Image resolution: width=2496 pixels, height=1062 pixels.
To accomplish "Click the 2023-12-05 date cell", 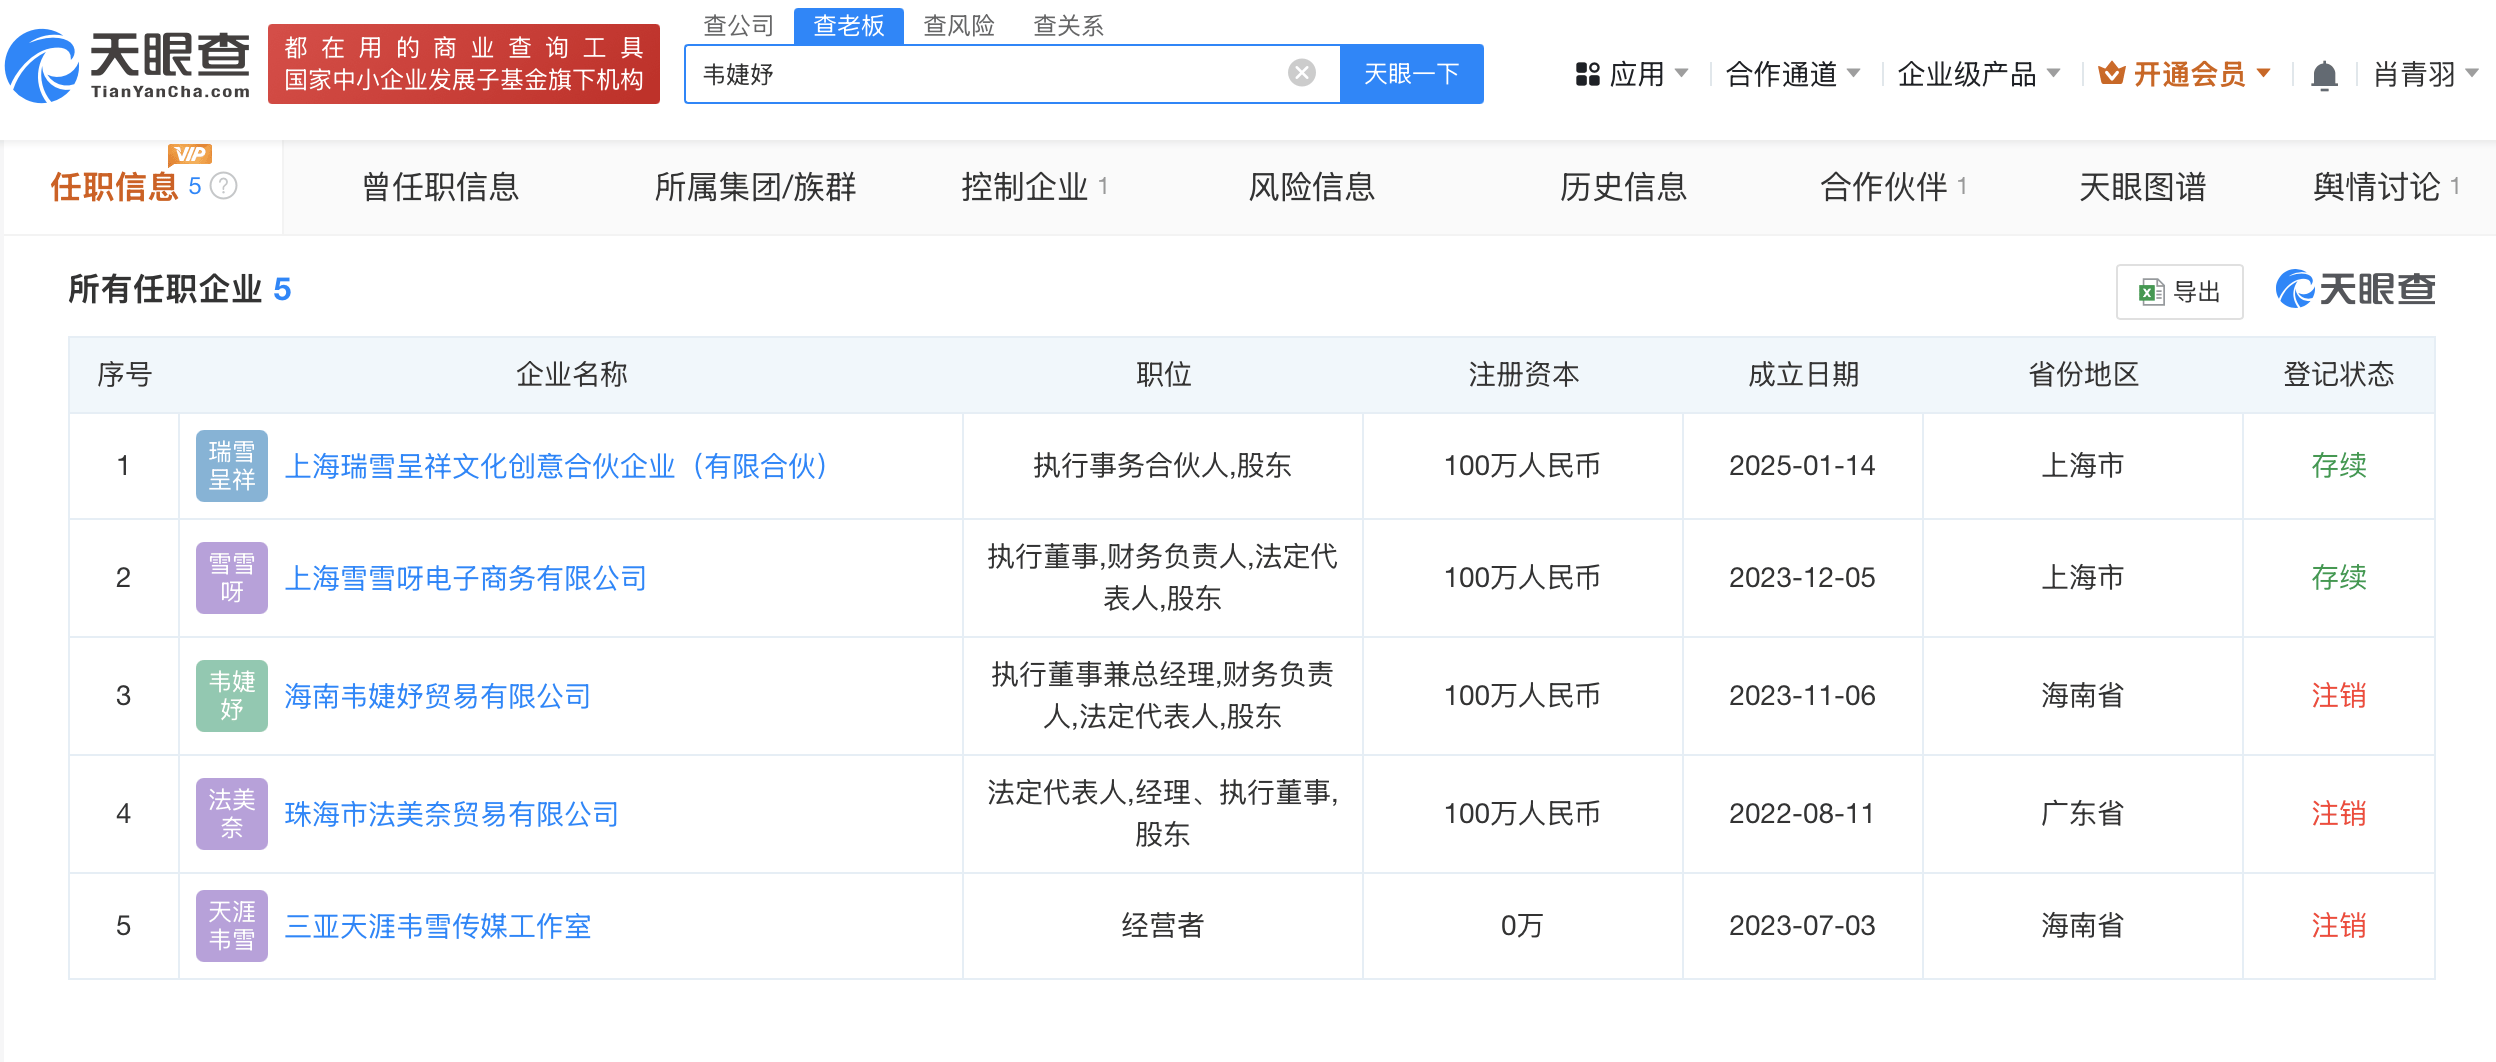I will (1802, 578).
